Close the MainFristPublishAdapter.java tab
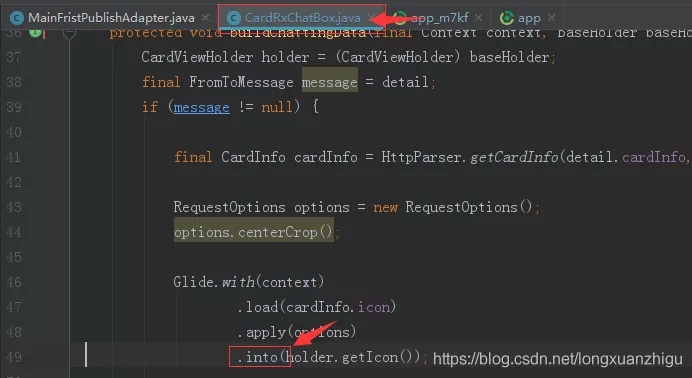This screenshot has height=378, width=692. 205,18
